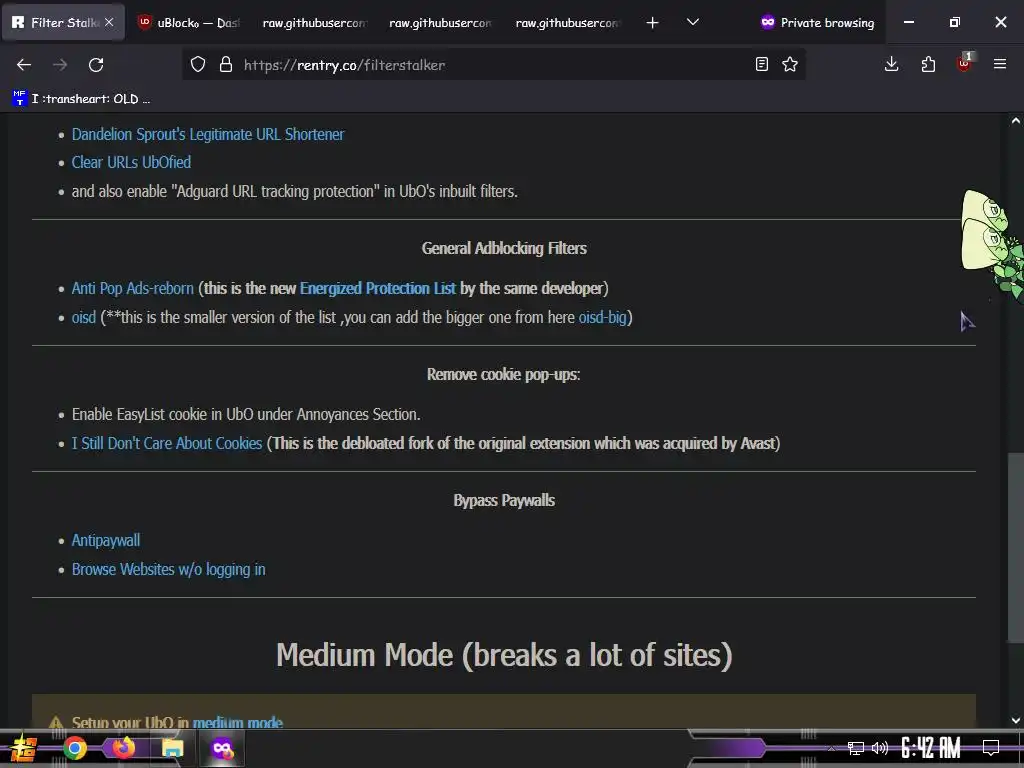This screenshot has width=1024, height=768.
Task: Click the Bypass Paywalls heading
Action: coord(504,500)
